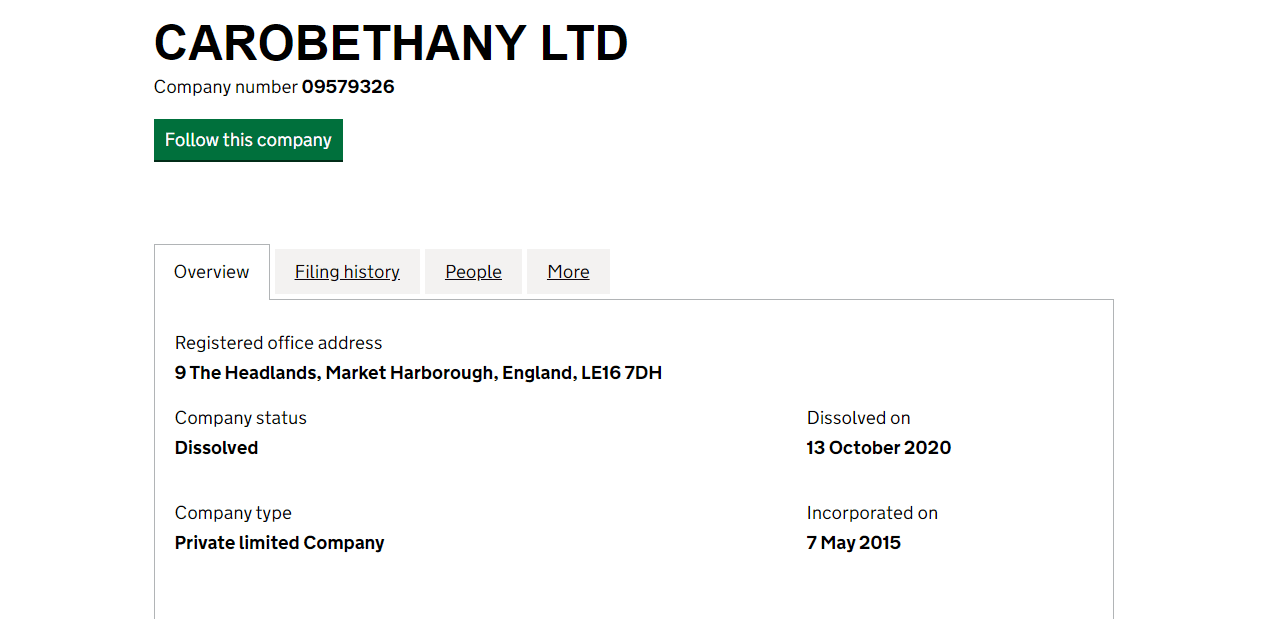Viewport: 1275px width, 619px height.
Task: Click the postcode LE16 7DH
Action: coord(621,373)
